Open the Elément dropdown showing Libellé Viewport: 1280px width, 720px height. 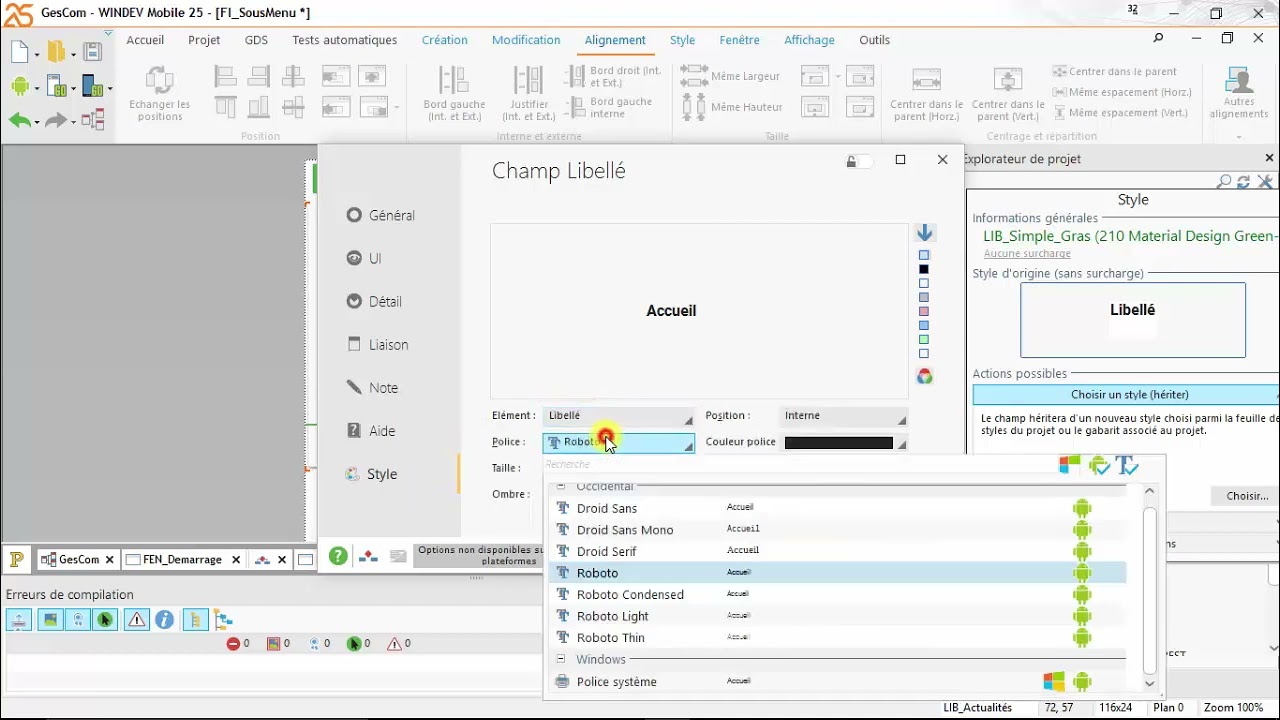[x=619, y=416]
